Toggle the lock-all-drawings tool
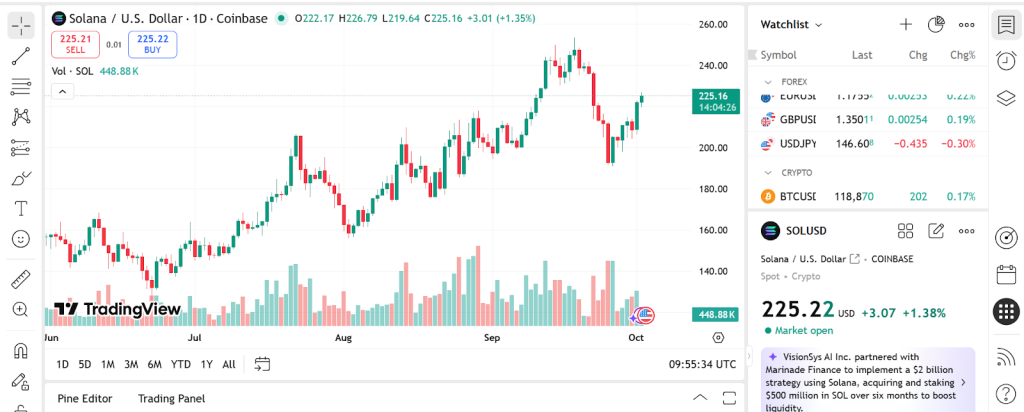This screenshot has width=1024, height=412. coord(22,382)
